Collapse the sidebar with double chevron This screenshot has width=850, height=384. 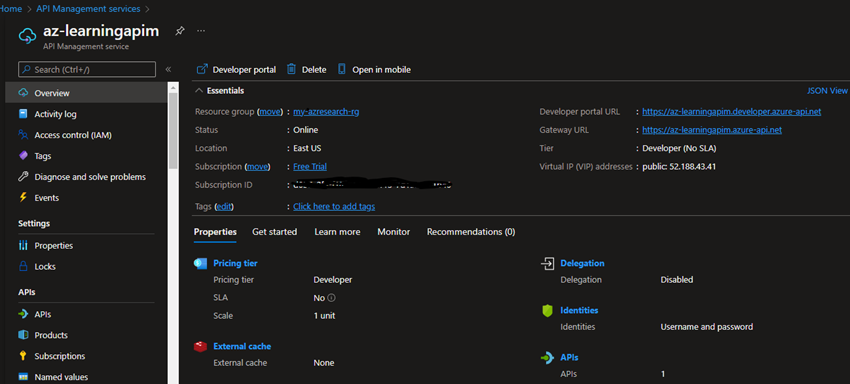168,69
